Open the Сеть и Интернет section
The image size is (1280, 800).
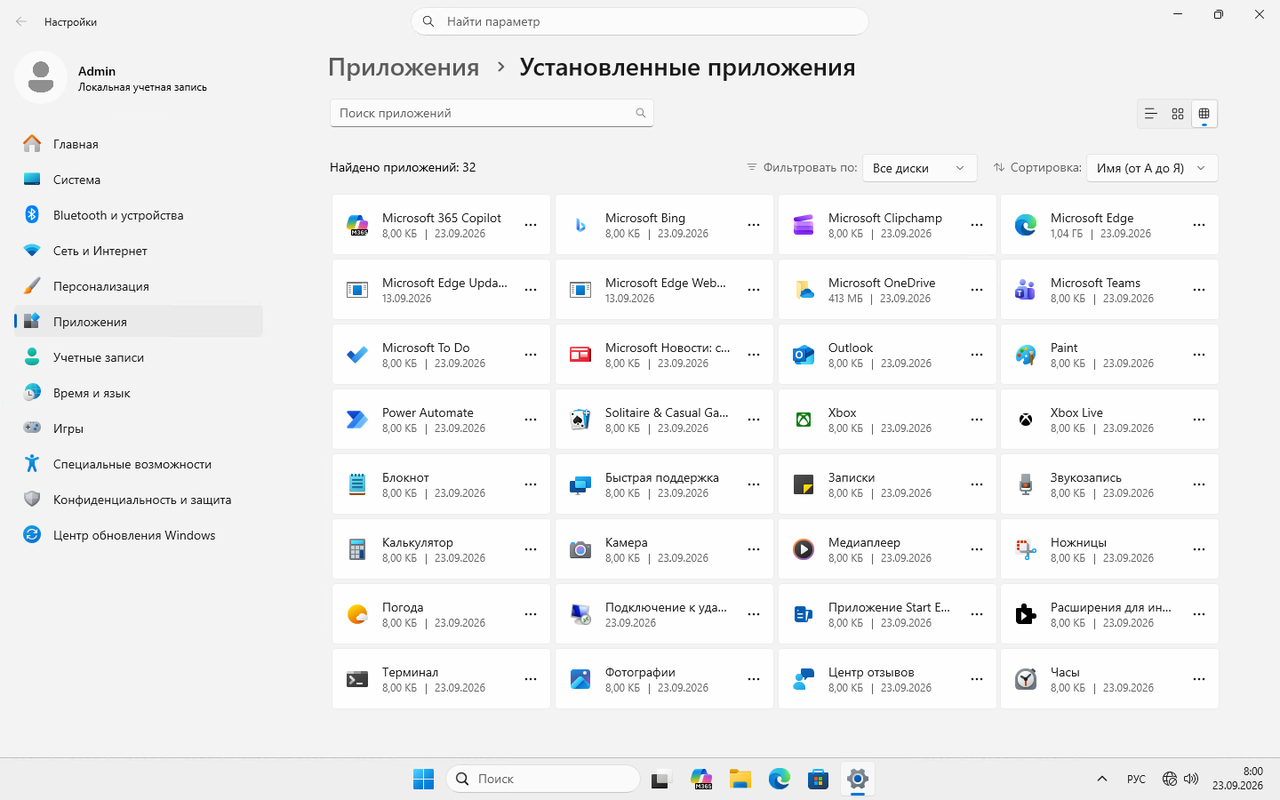tap(139, 251)
